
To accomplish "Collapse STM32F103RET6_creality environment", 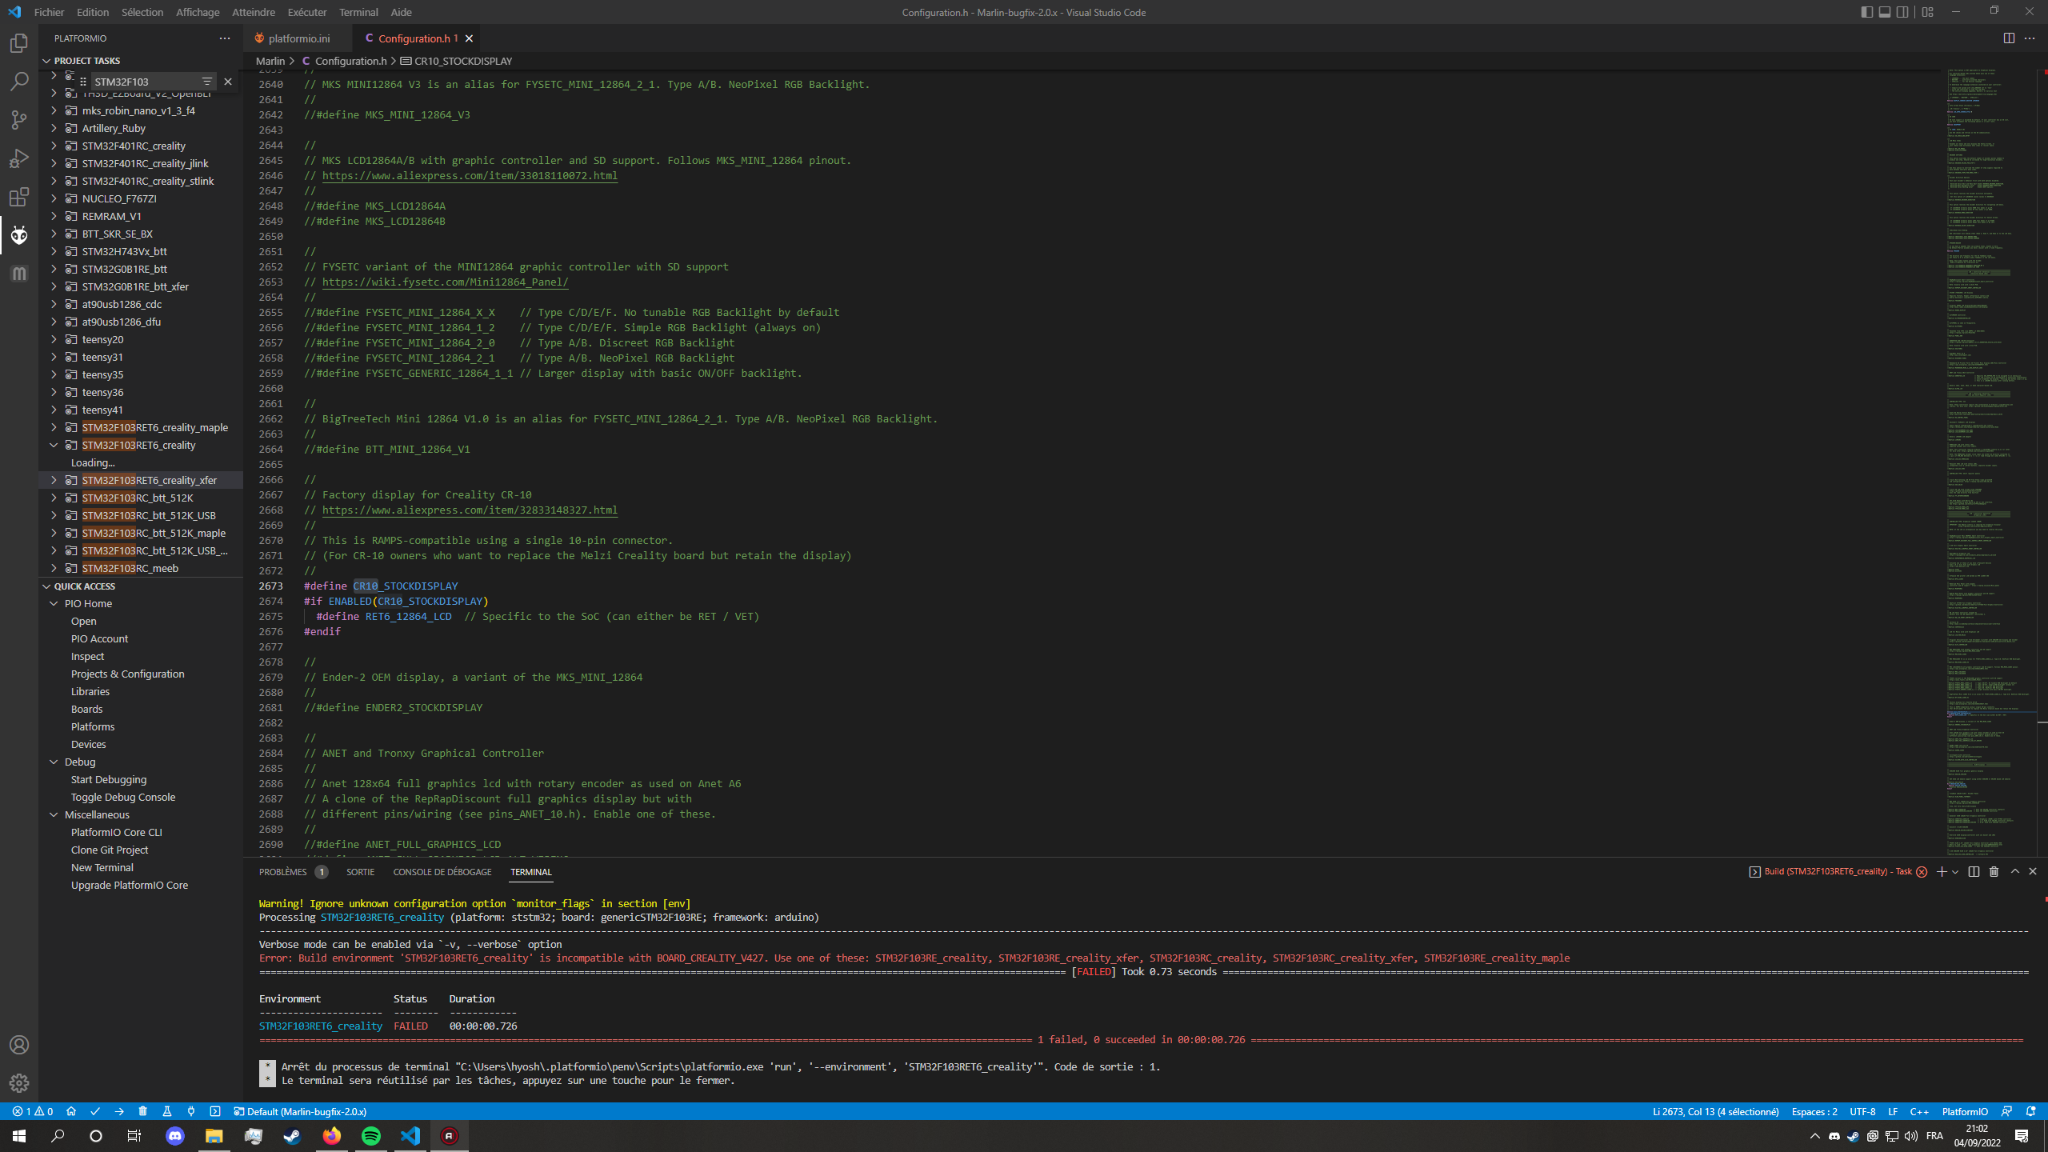I will tap(54, 445).
